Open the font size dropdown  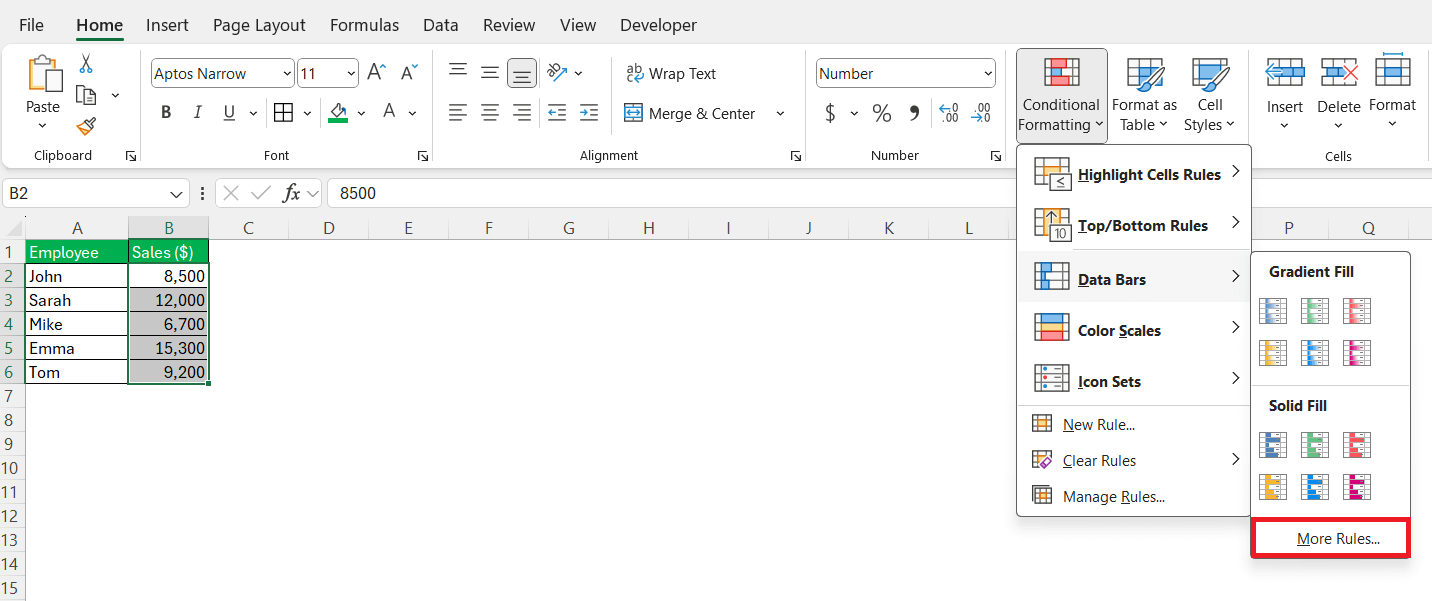point(351,73)
